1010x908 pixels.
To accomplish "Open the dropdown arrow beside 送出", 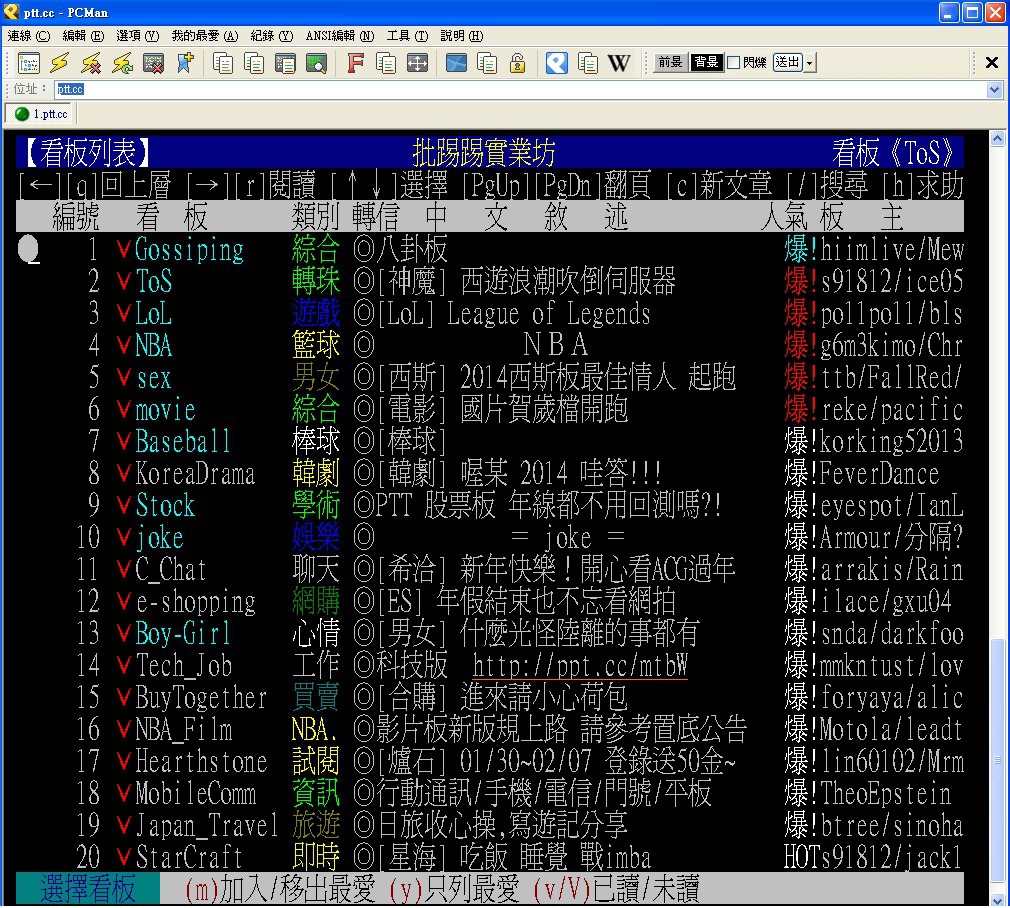I will coord(810,63).
